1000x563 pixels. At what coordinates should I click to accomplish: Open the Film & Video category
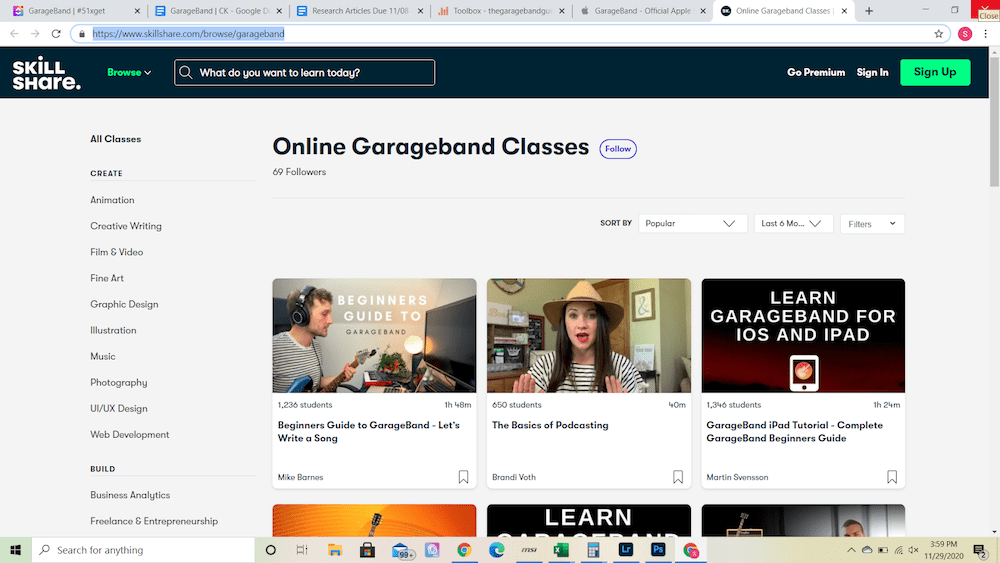point(117,252)
